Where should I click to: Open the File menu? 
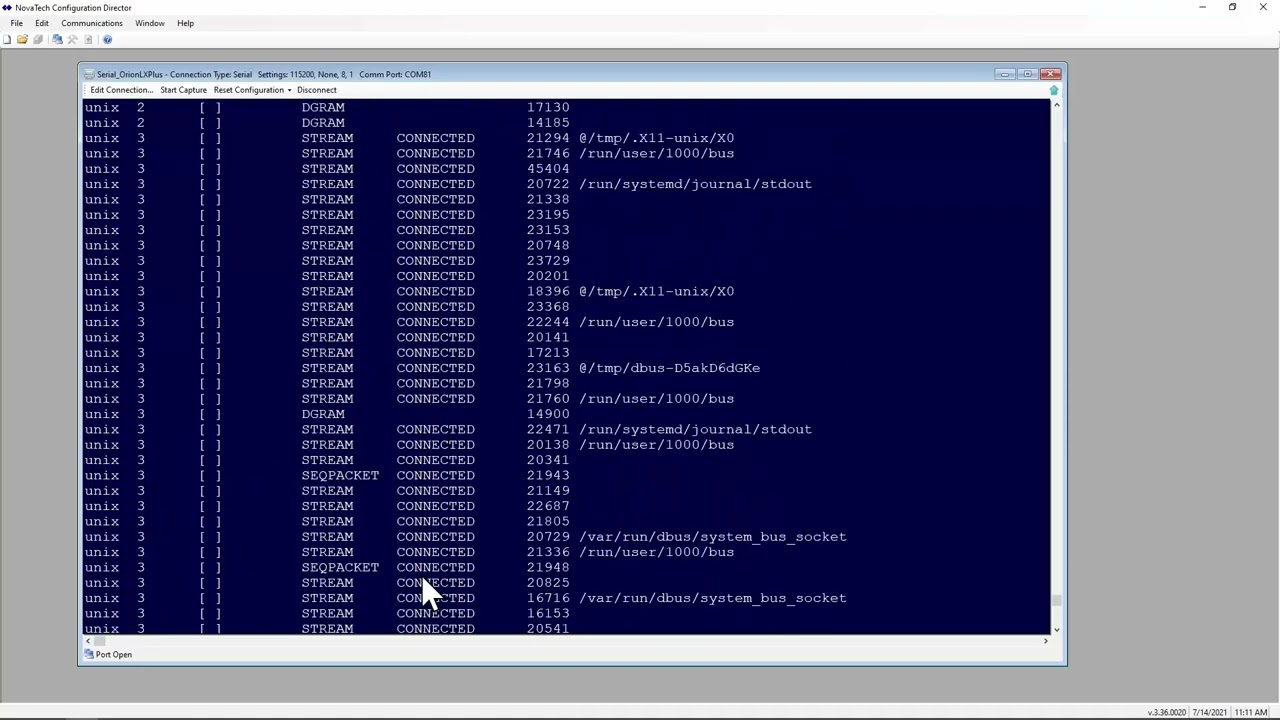pyautogui.click(x=17, y=23)
